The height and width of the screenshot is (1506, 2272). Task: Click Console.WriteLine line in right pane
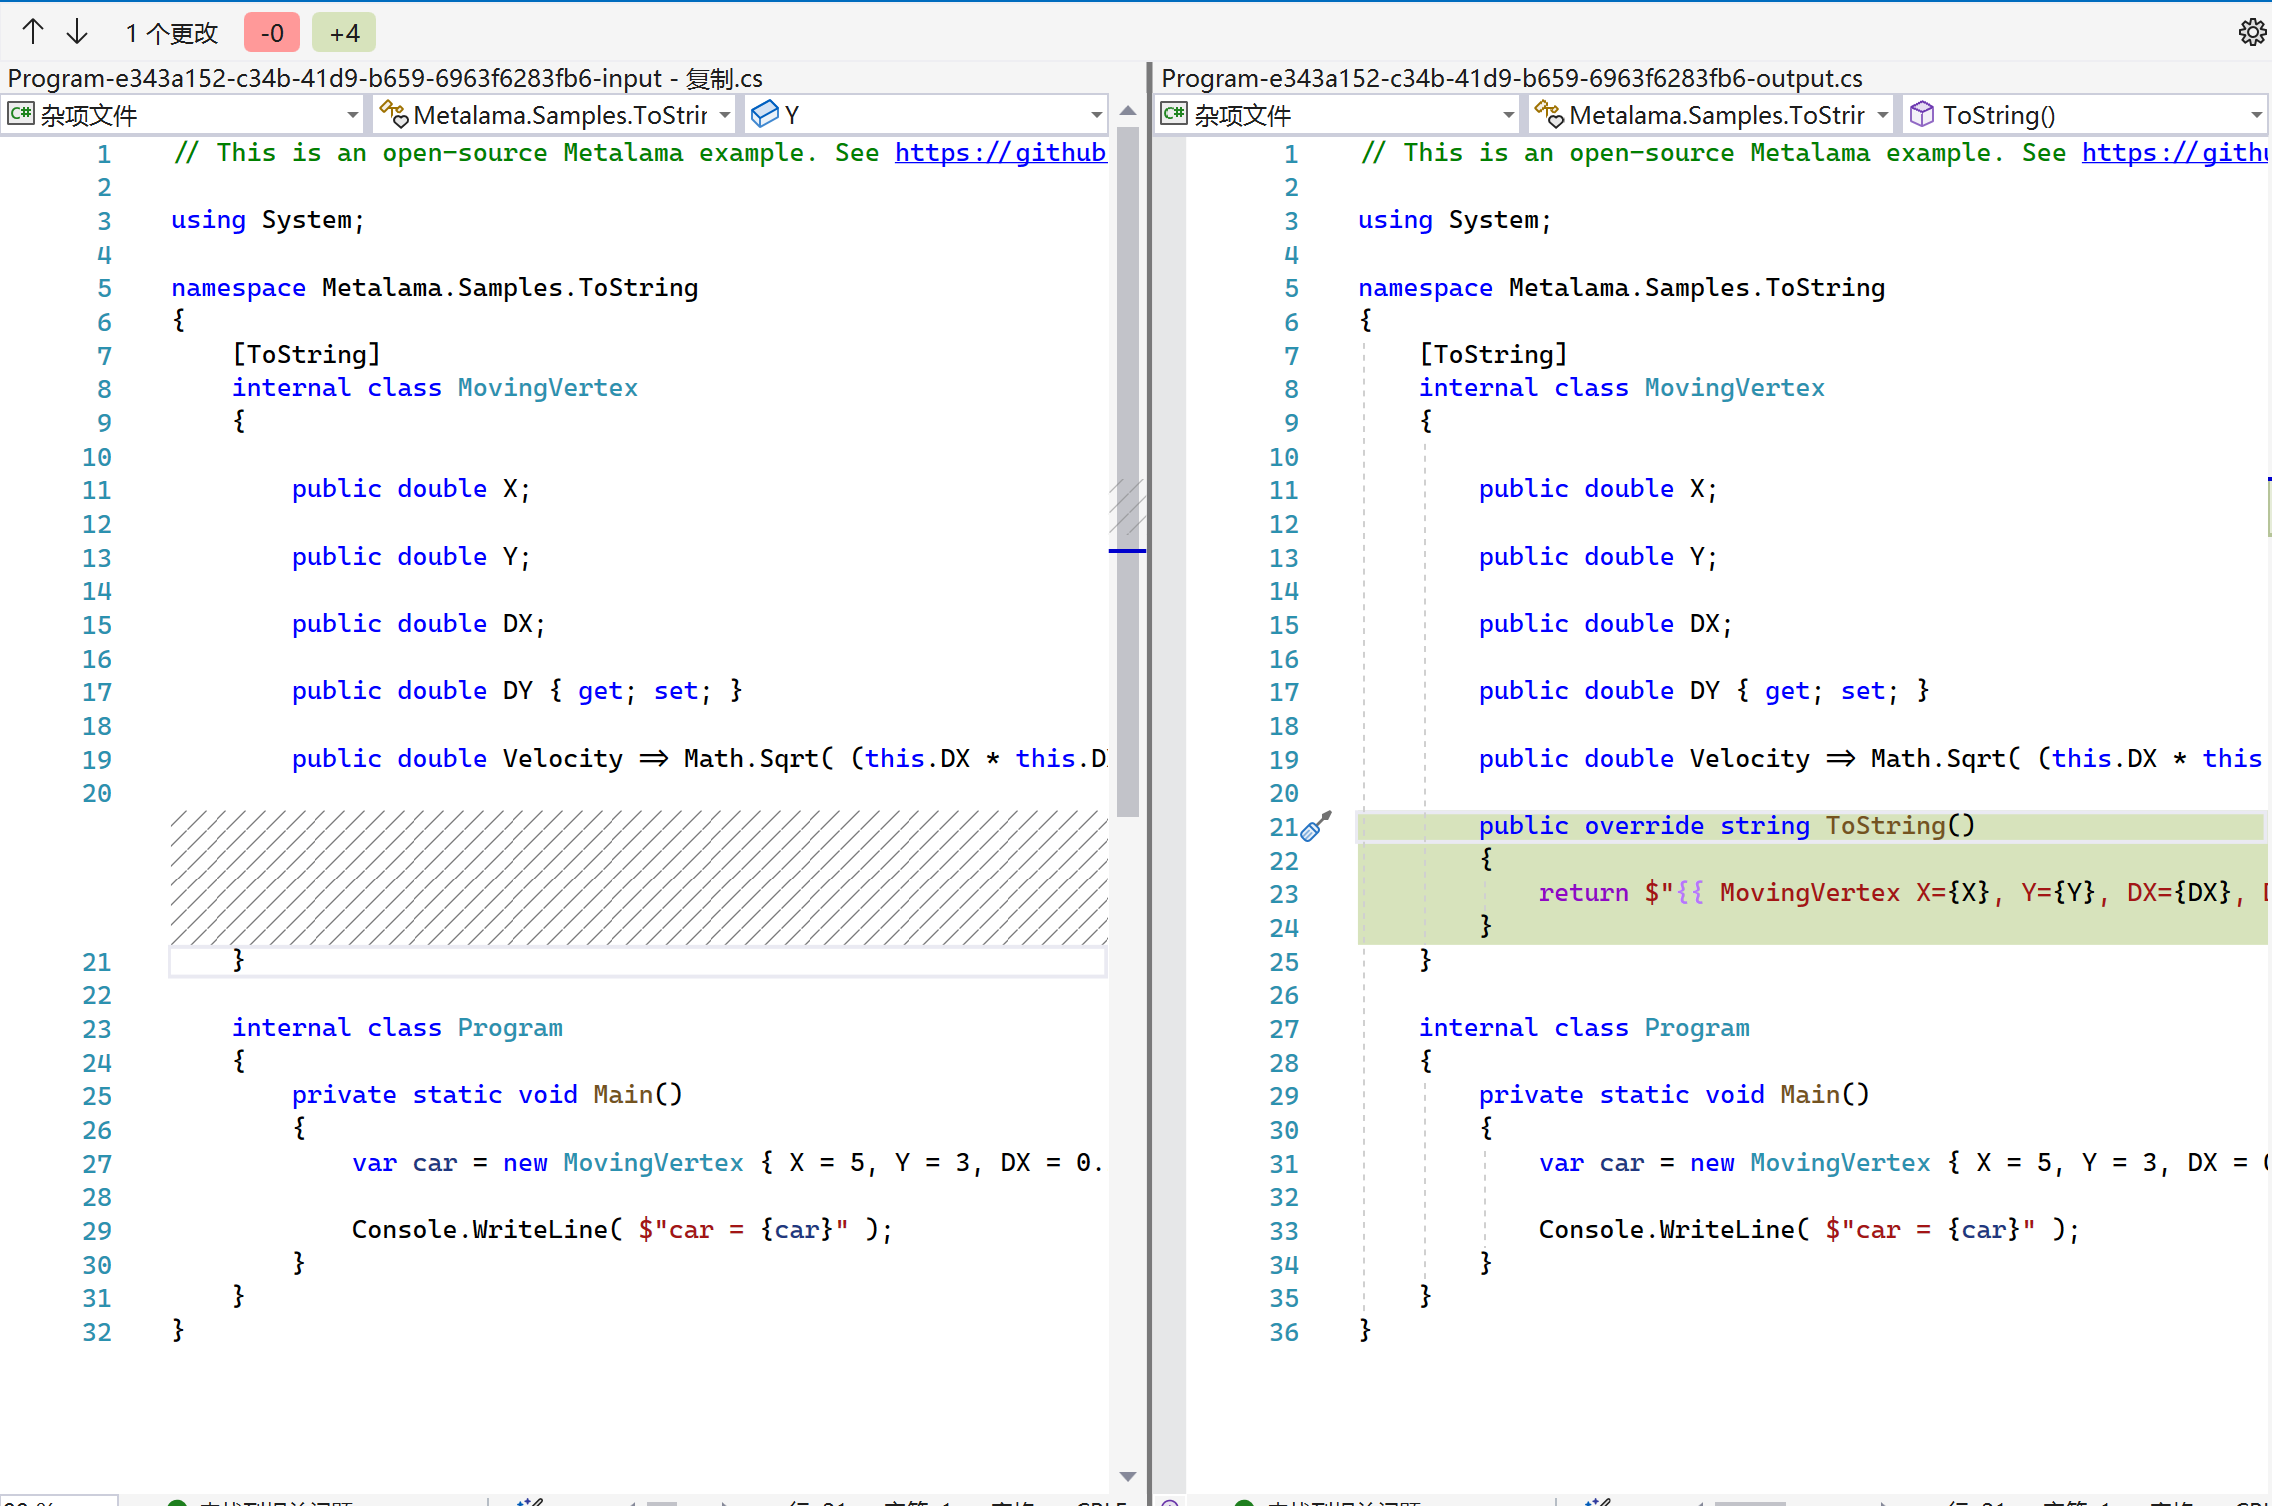coord(1809,1230)
